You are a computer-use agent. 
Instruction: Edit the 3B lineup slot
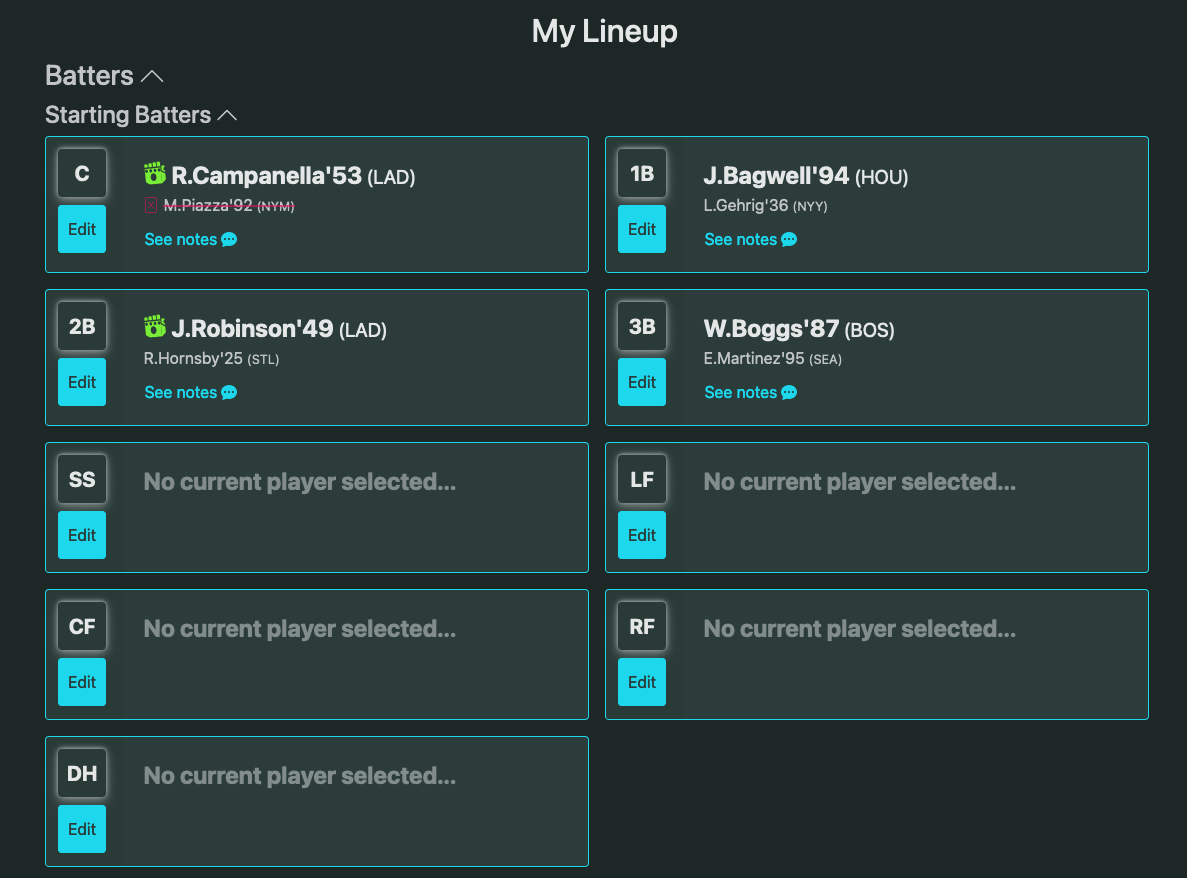tap(642, 382)
